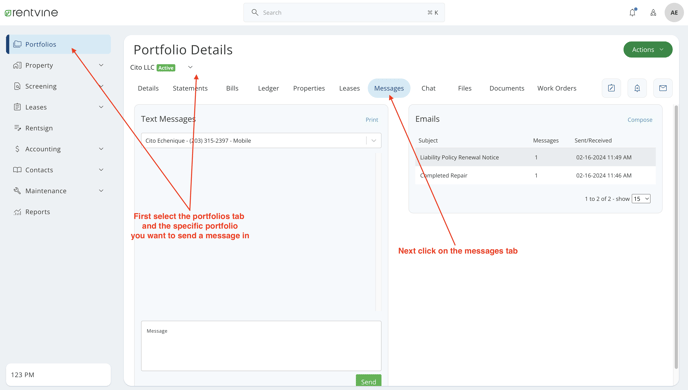Screen dimensions: 688x390
Task: Open the AE account avatar
Action: [x=674, y=13]
